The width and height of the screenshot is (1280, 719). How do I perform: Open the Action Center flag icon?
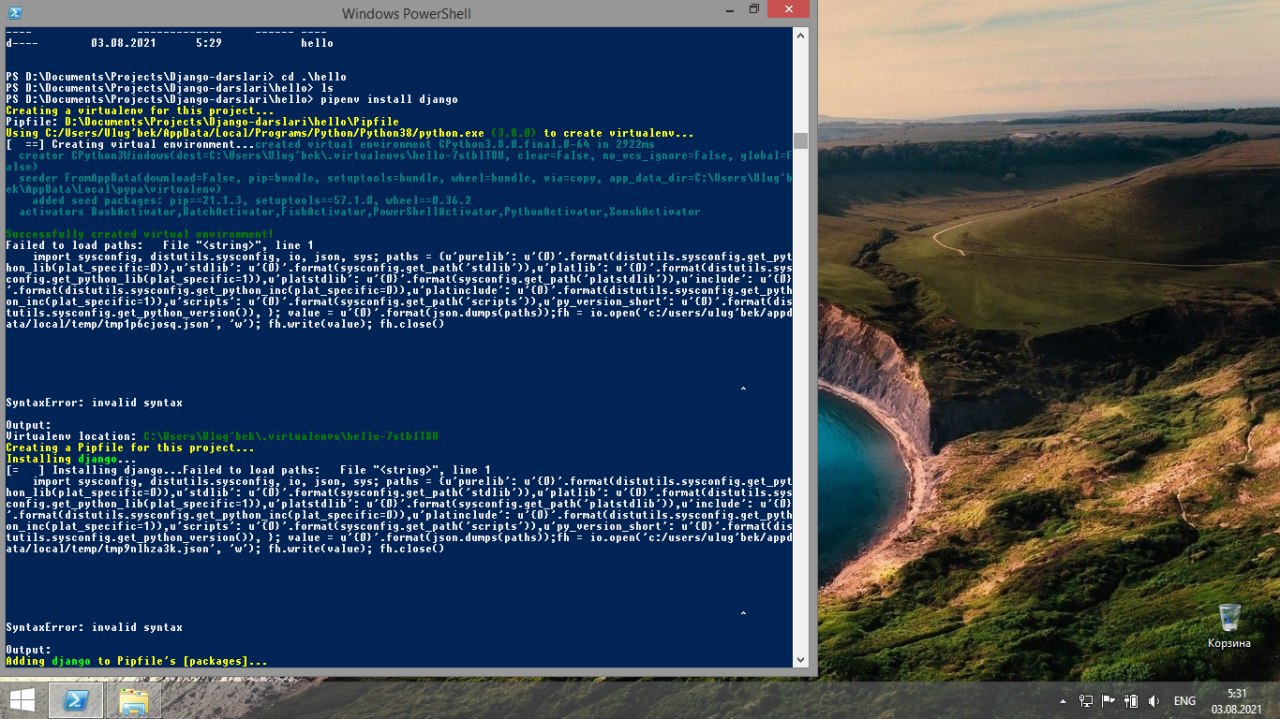pos(1108,701)
